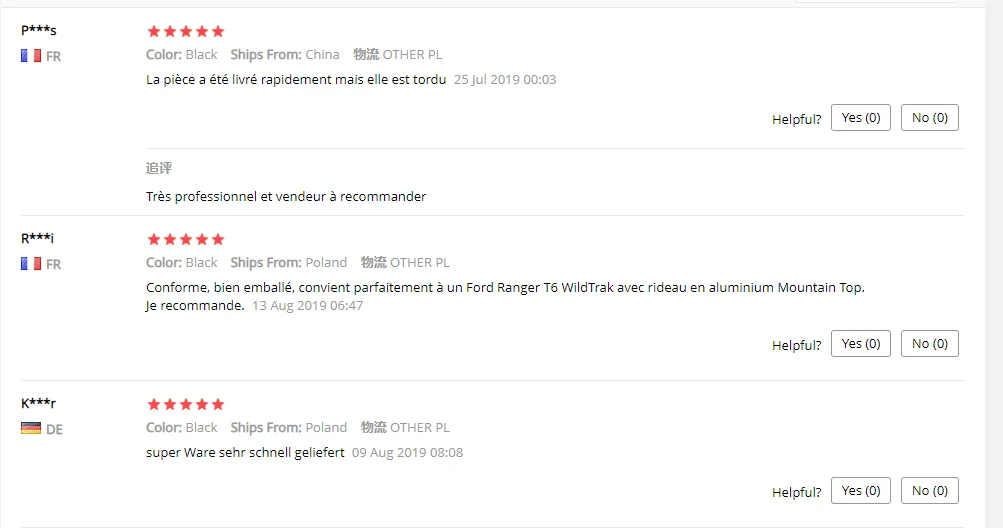Vote No (0) on R***i's Ford Ranger review
The height and width of the screenshot is (528, 1003).
[930, 344]
